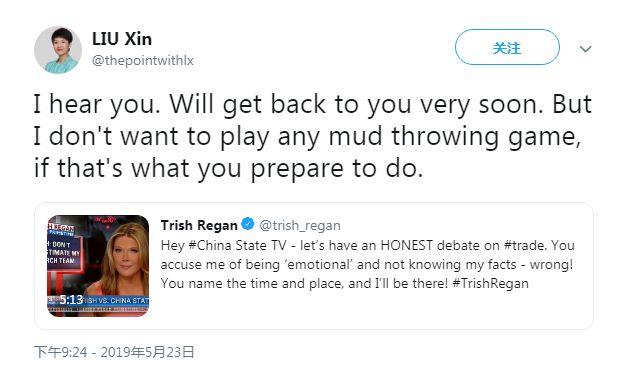
Task: Open the Trish Regan video thumbnail
Action: point(98,266)
